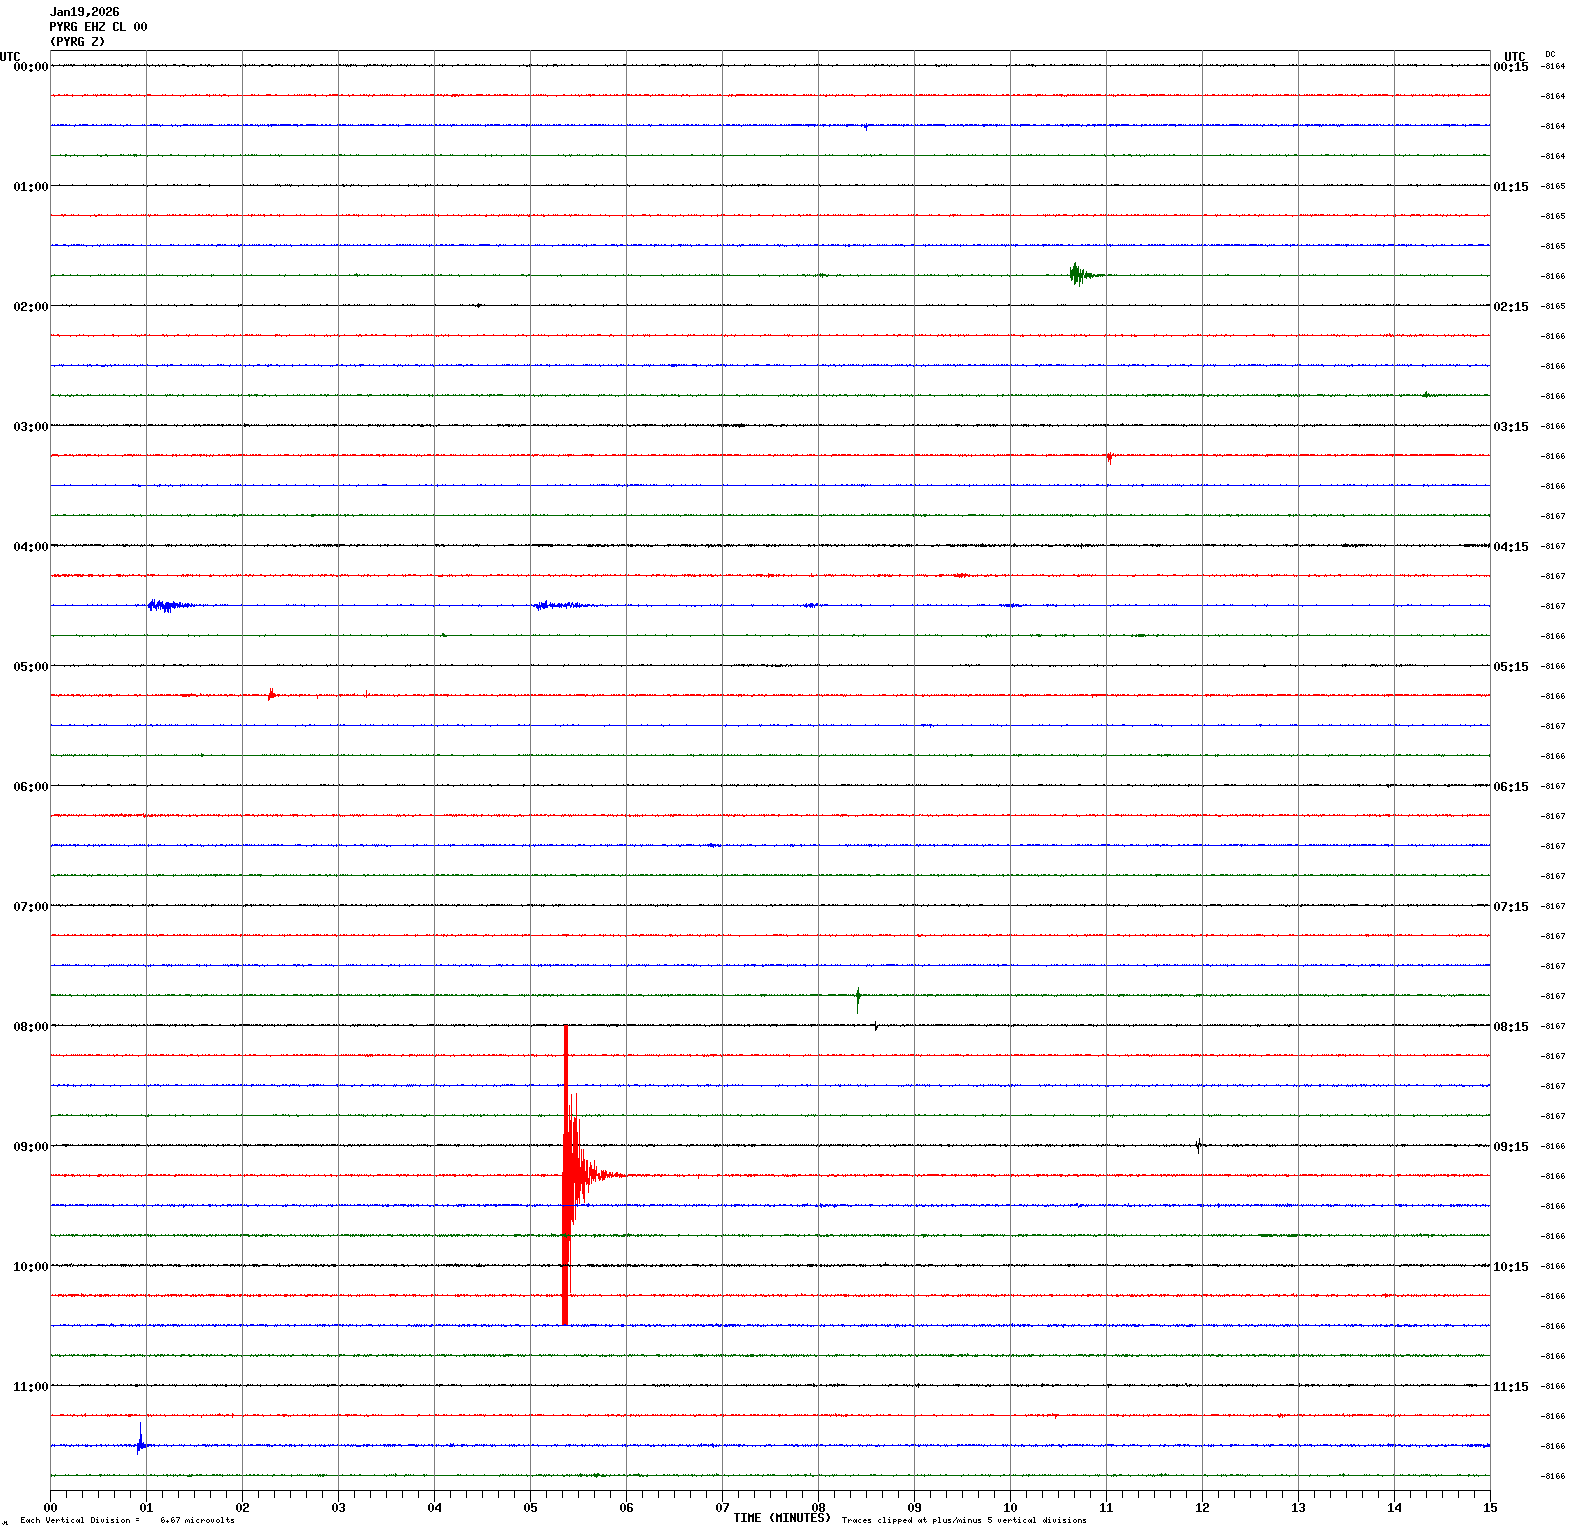Click the Jan19,2026 date header
1570x1534 pixels.
[x=85, y=12]
